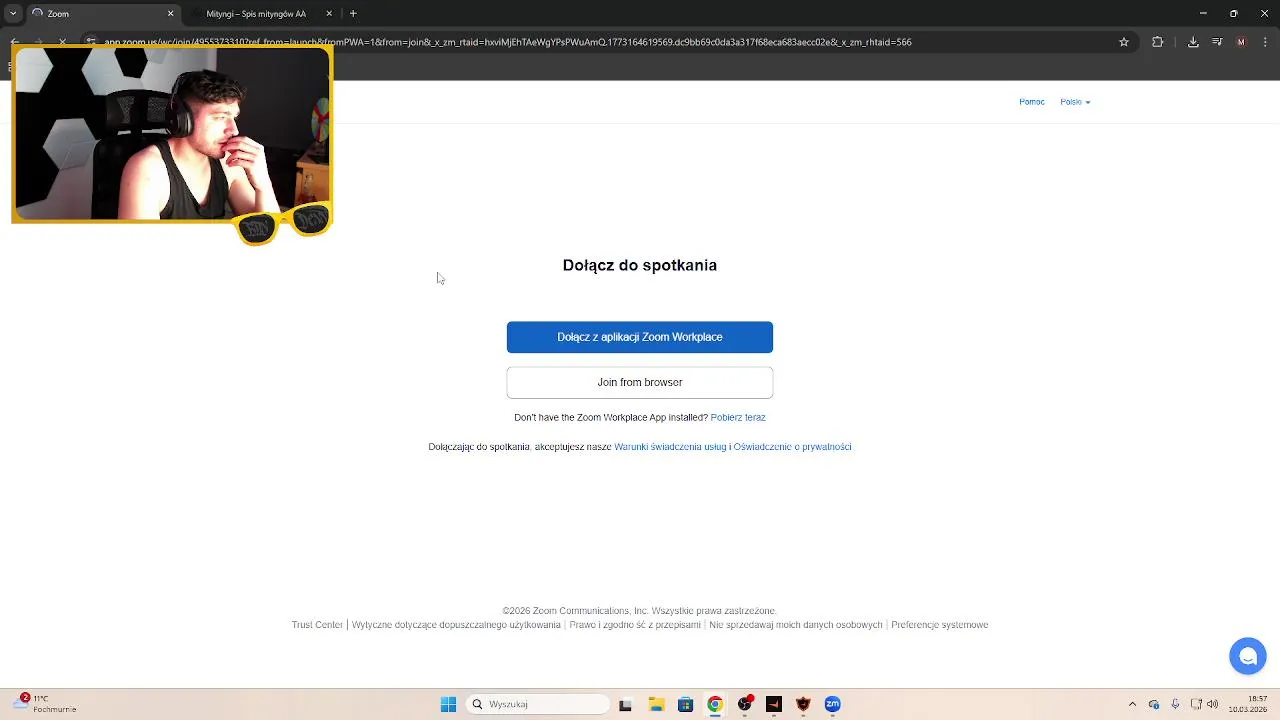Stop page loading with the X icon
1280x720 pixels.
[62, 42]
